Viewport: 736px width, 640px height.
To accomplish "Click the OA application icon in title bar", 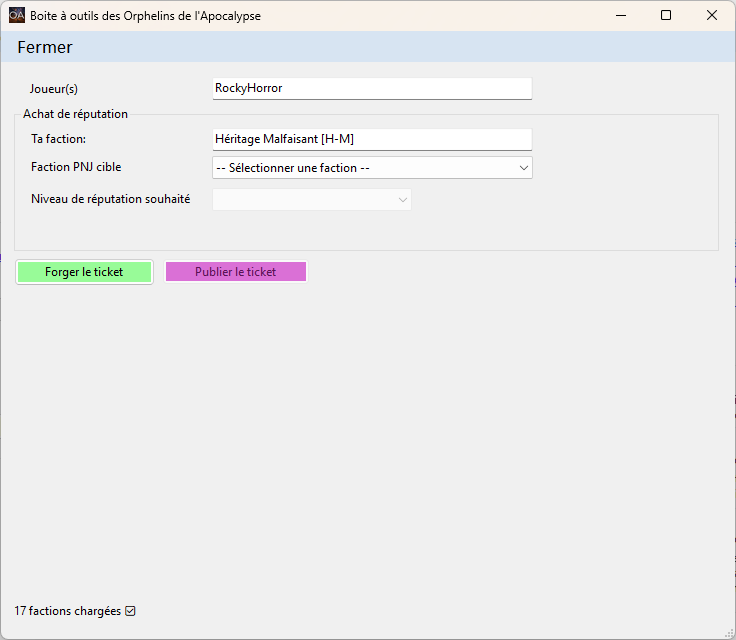I will tap(17, 16).
